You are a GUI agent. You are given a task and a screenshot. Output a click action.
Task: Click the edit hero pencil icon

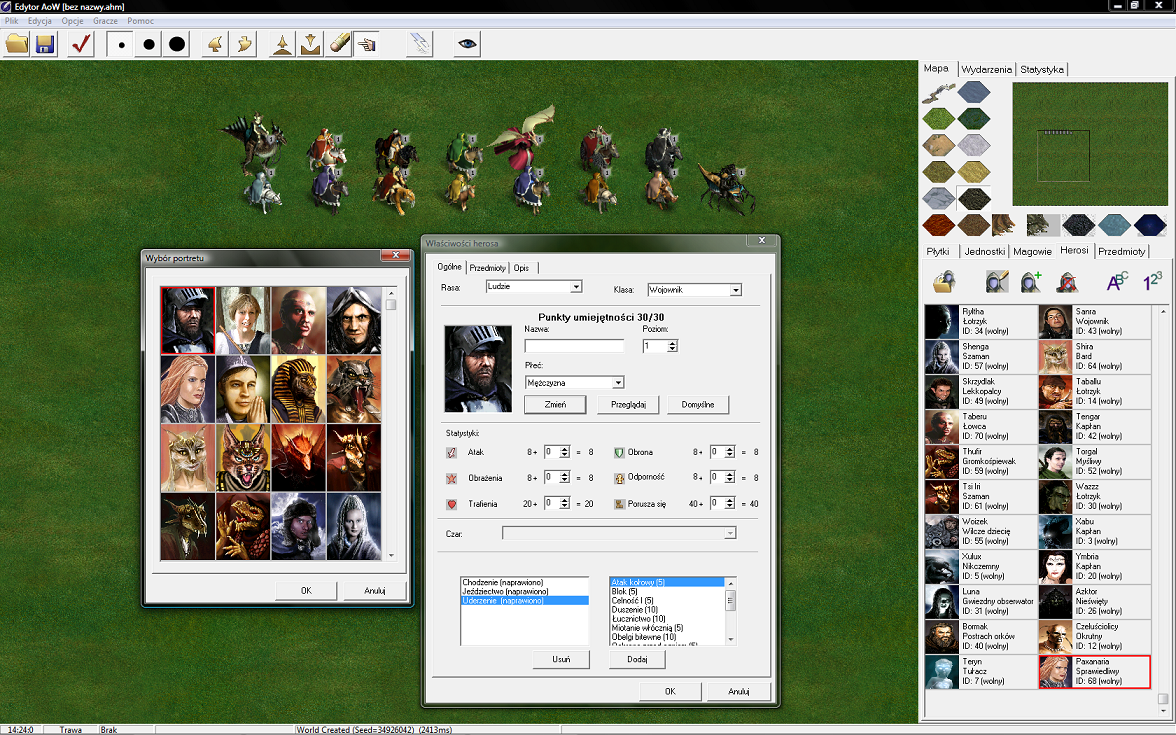997,282
